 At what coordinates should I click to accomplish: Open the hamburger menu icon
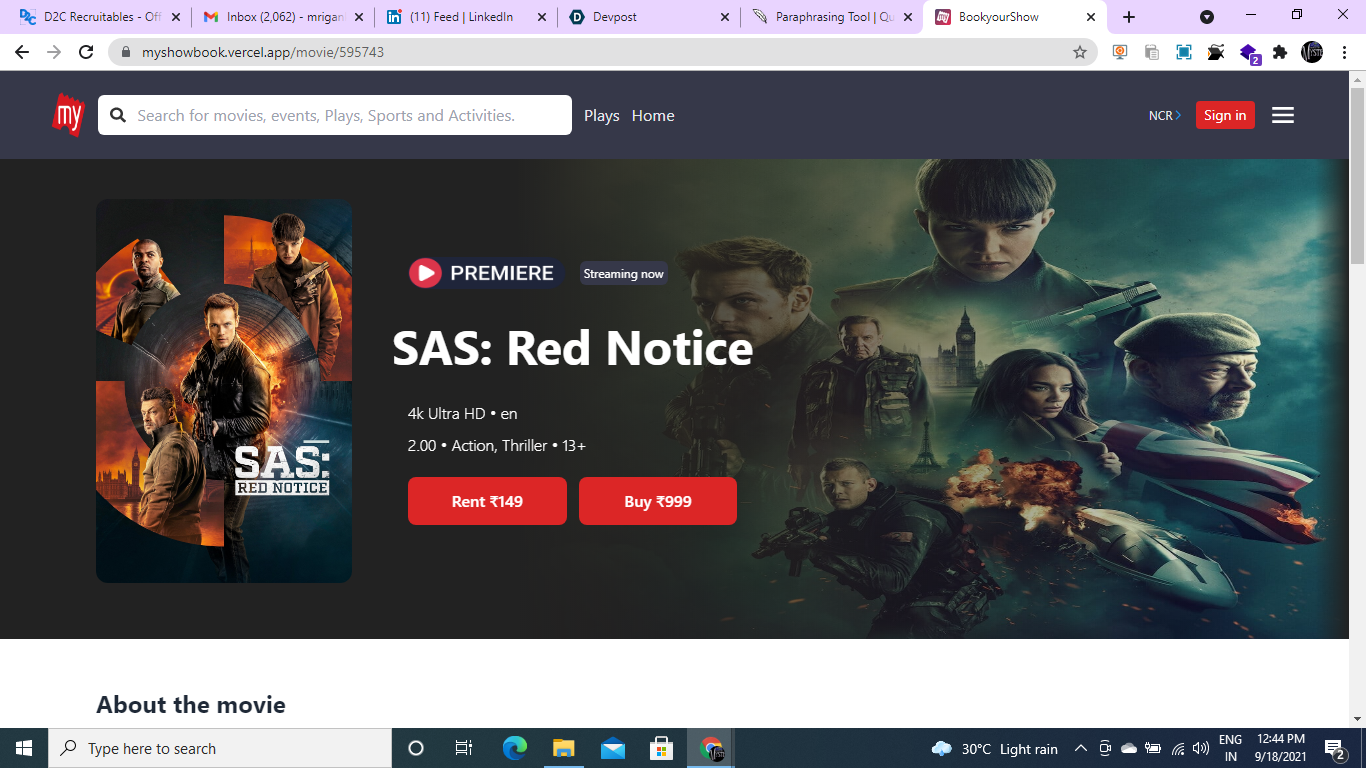coord(1283,115)
